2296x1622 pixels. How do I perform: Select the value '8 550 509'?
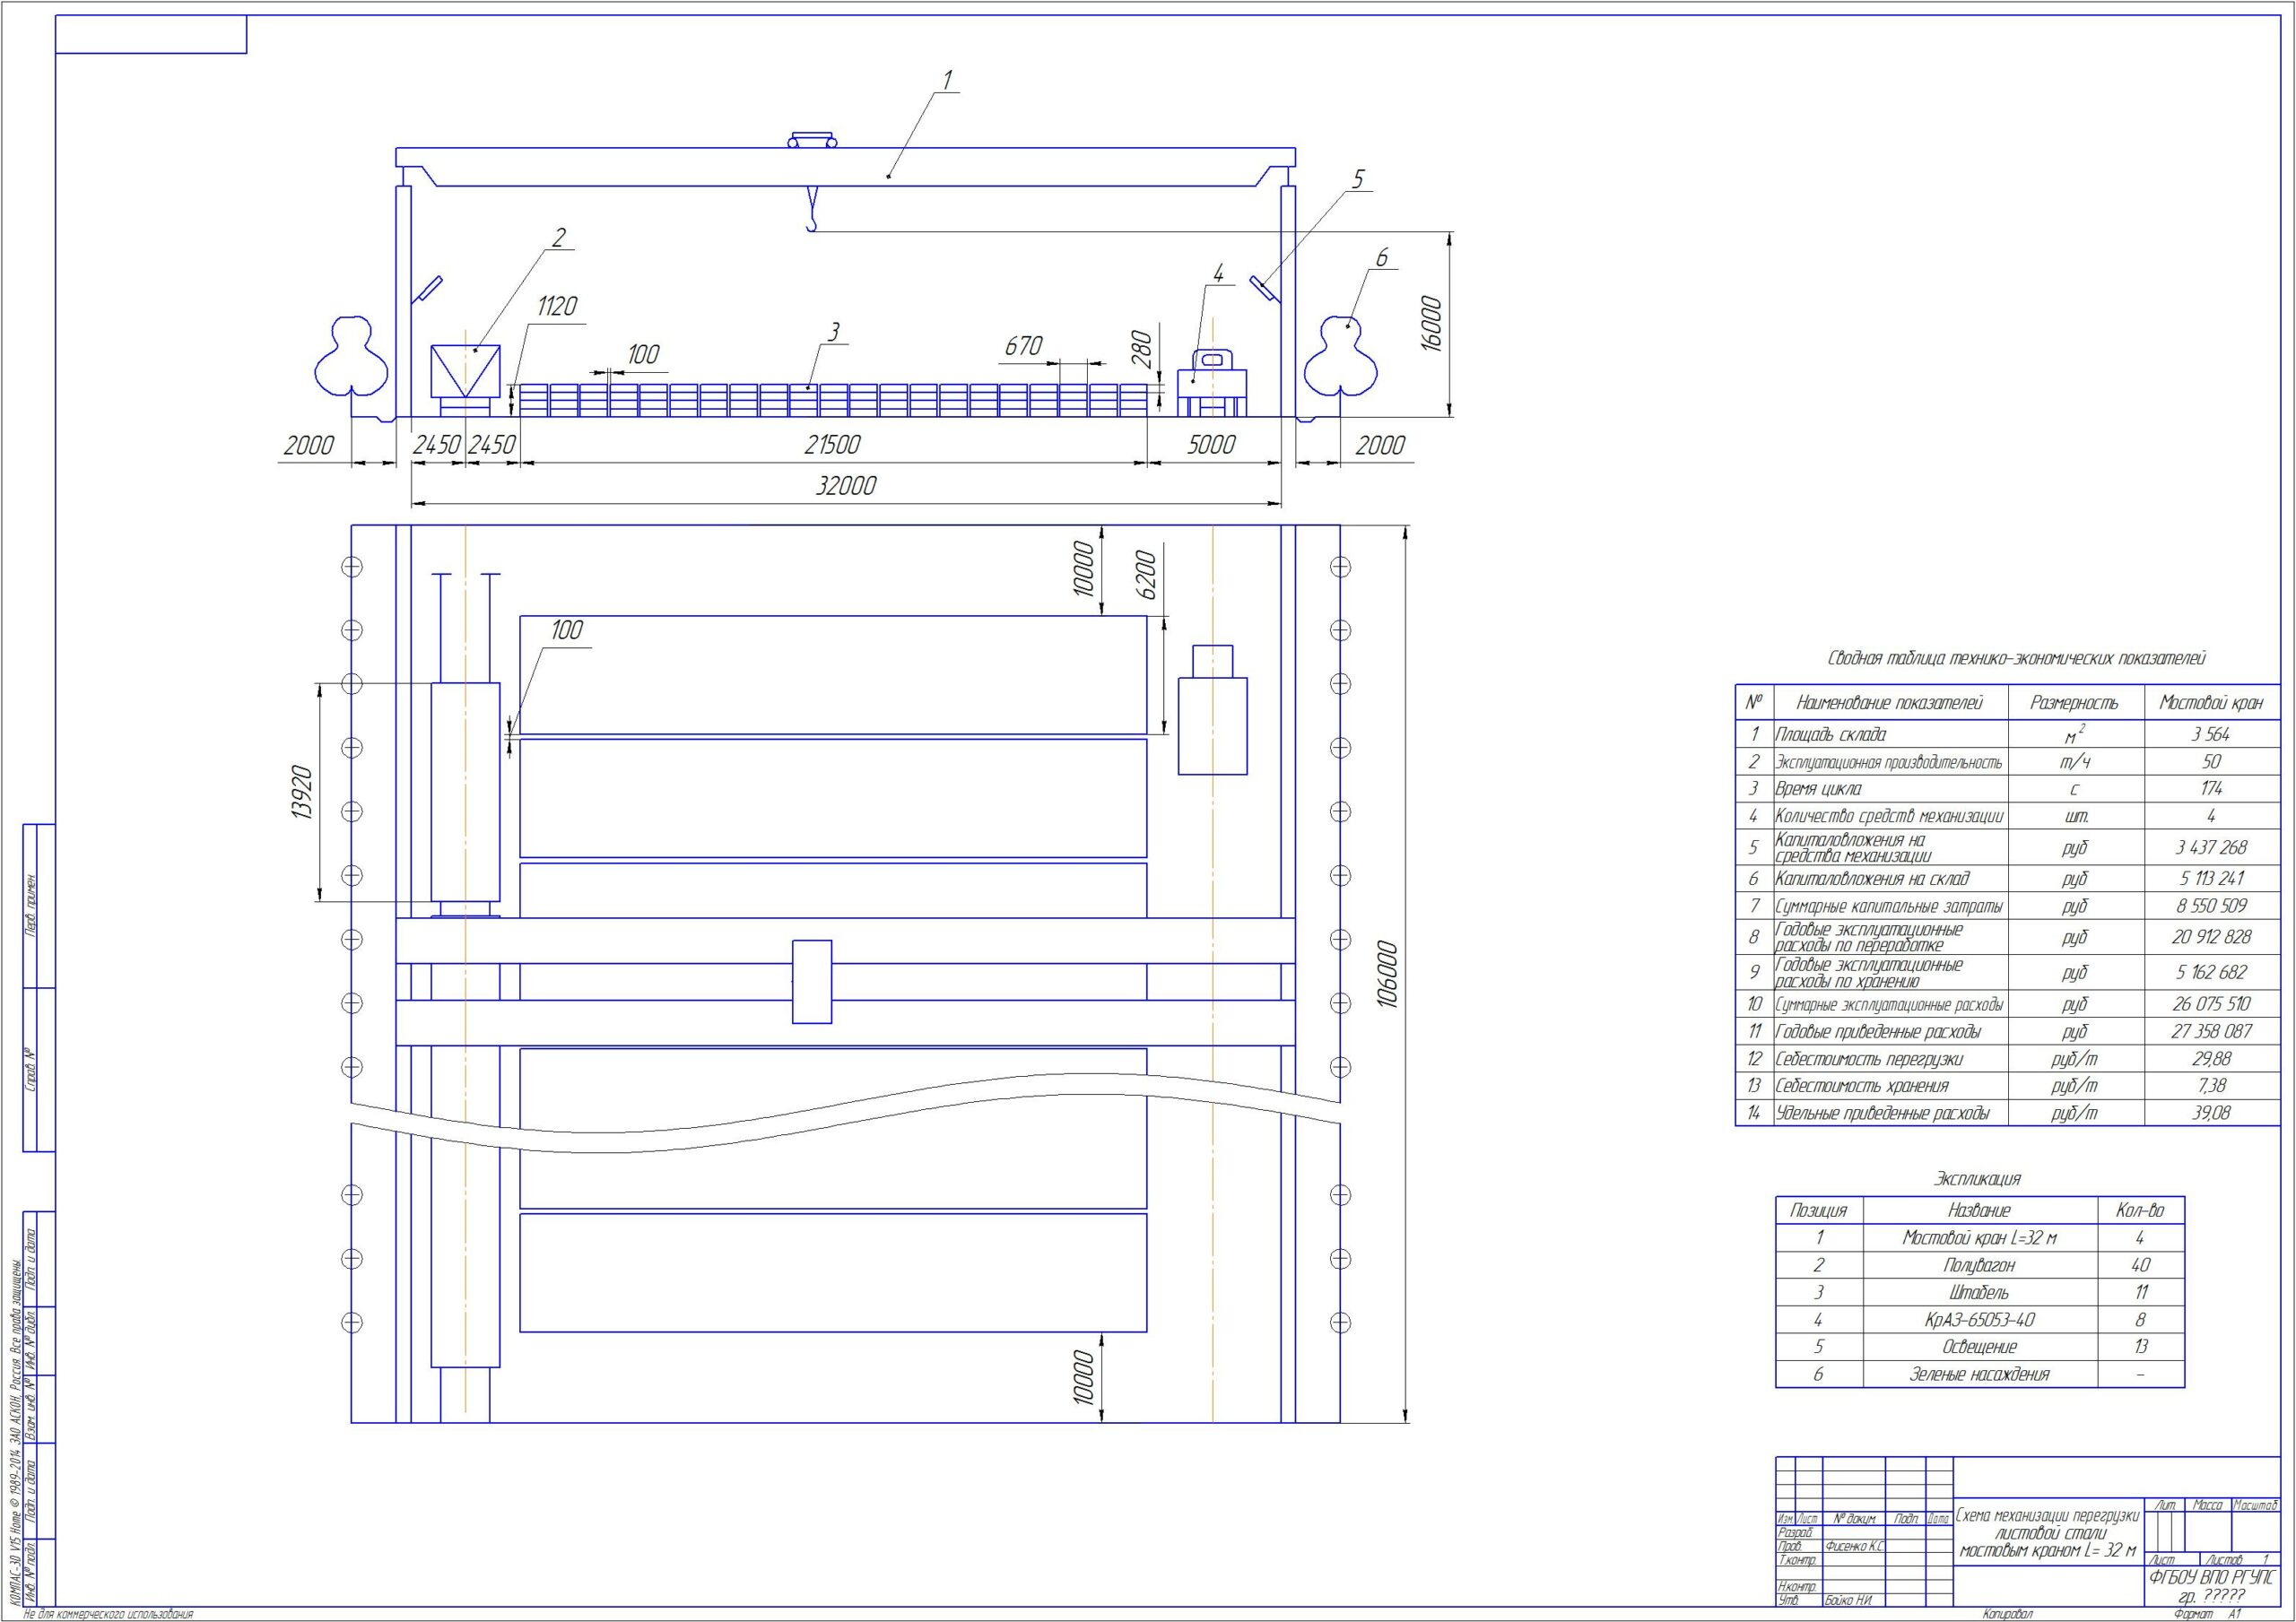tap(2211, 906)
